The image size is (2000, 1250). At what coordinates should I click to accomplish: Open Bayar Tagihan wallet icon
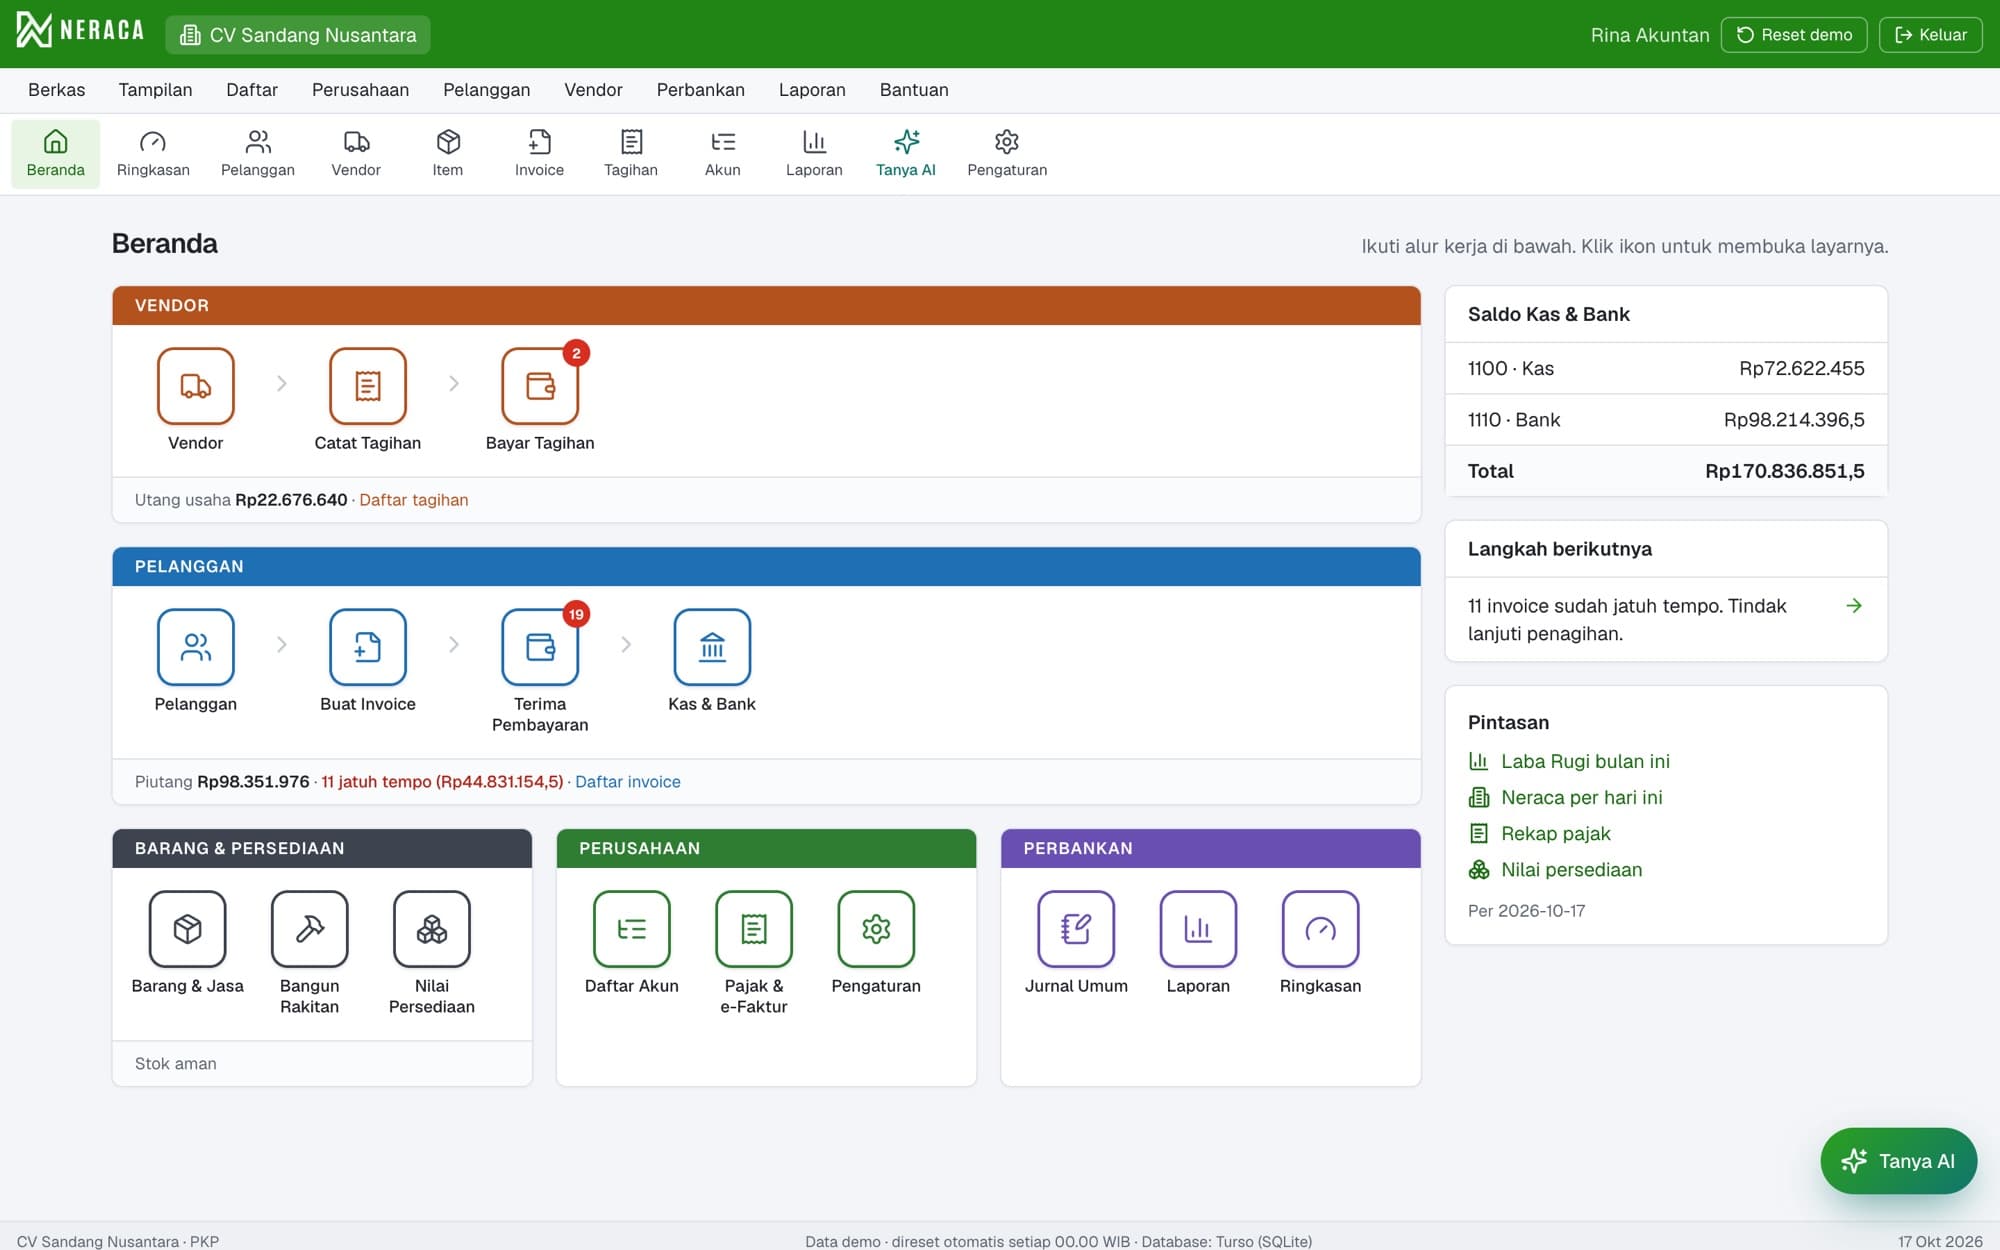click(540, 386)
